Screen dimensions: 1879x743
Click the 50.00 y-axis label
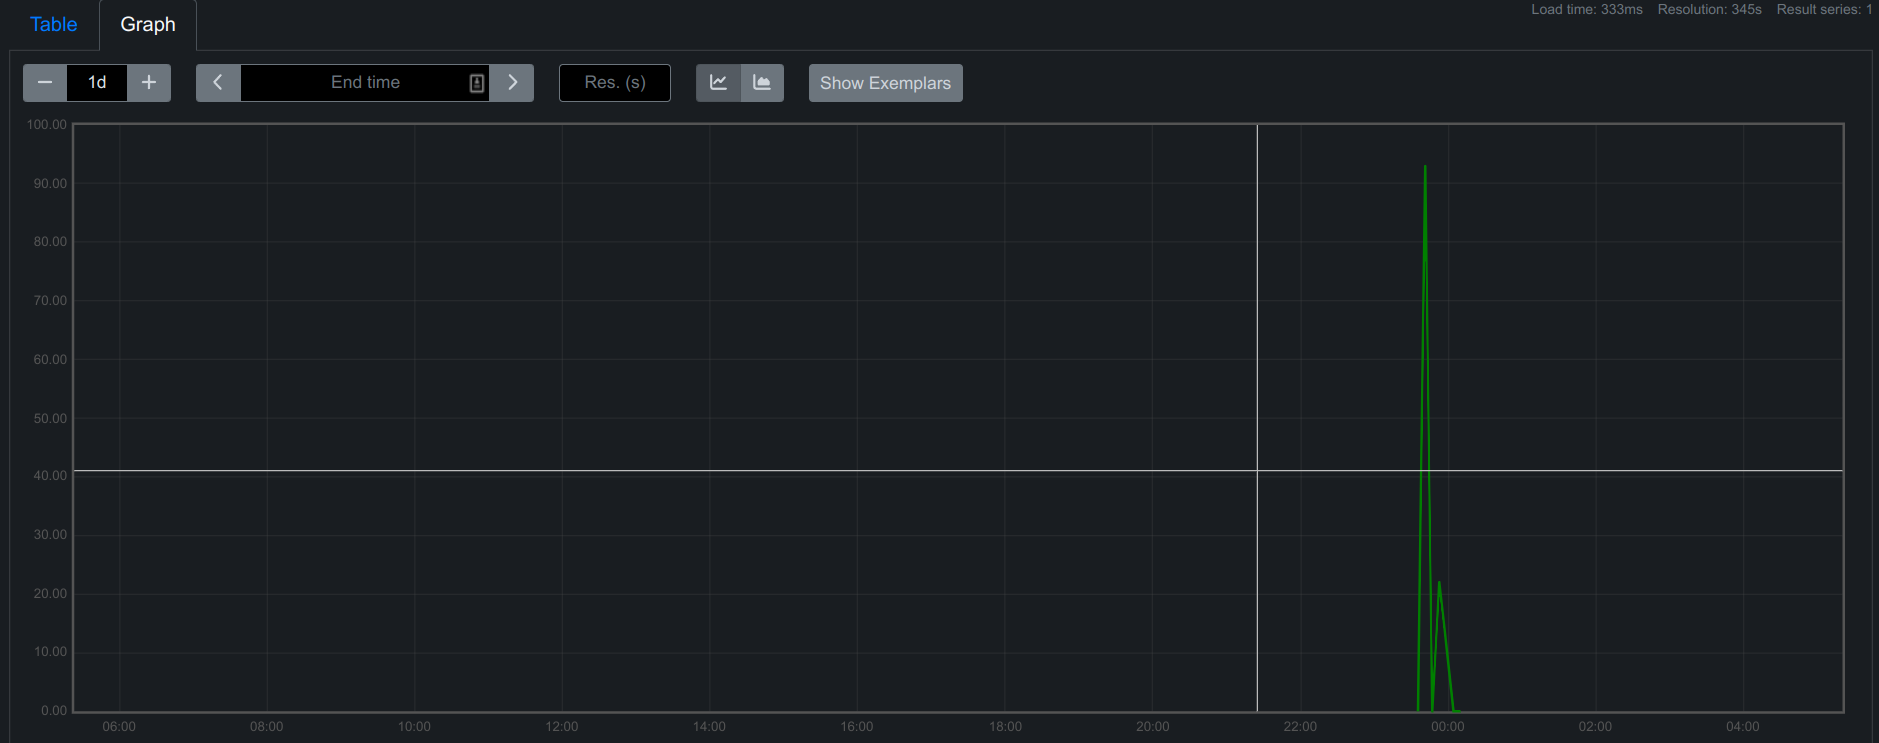pos(50,419)
